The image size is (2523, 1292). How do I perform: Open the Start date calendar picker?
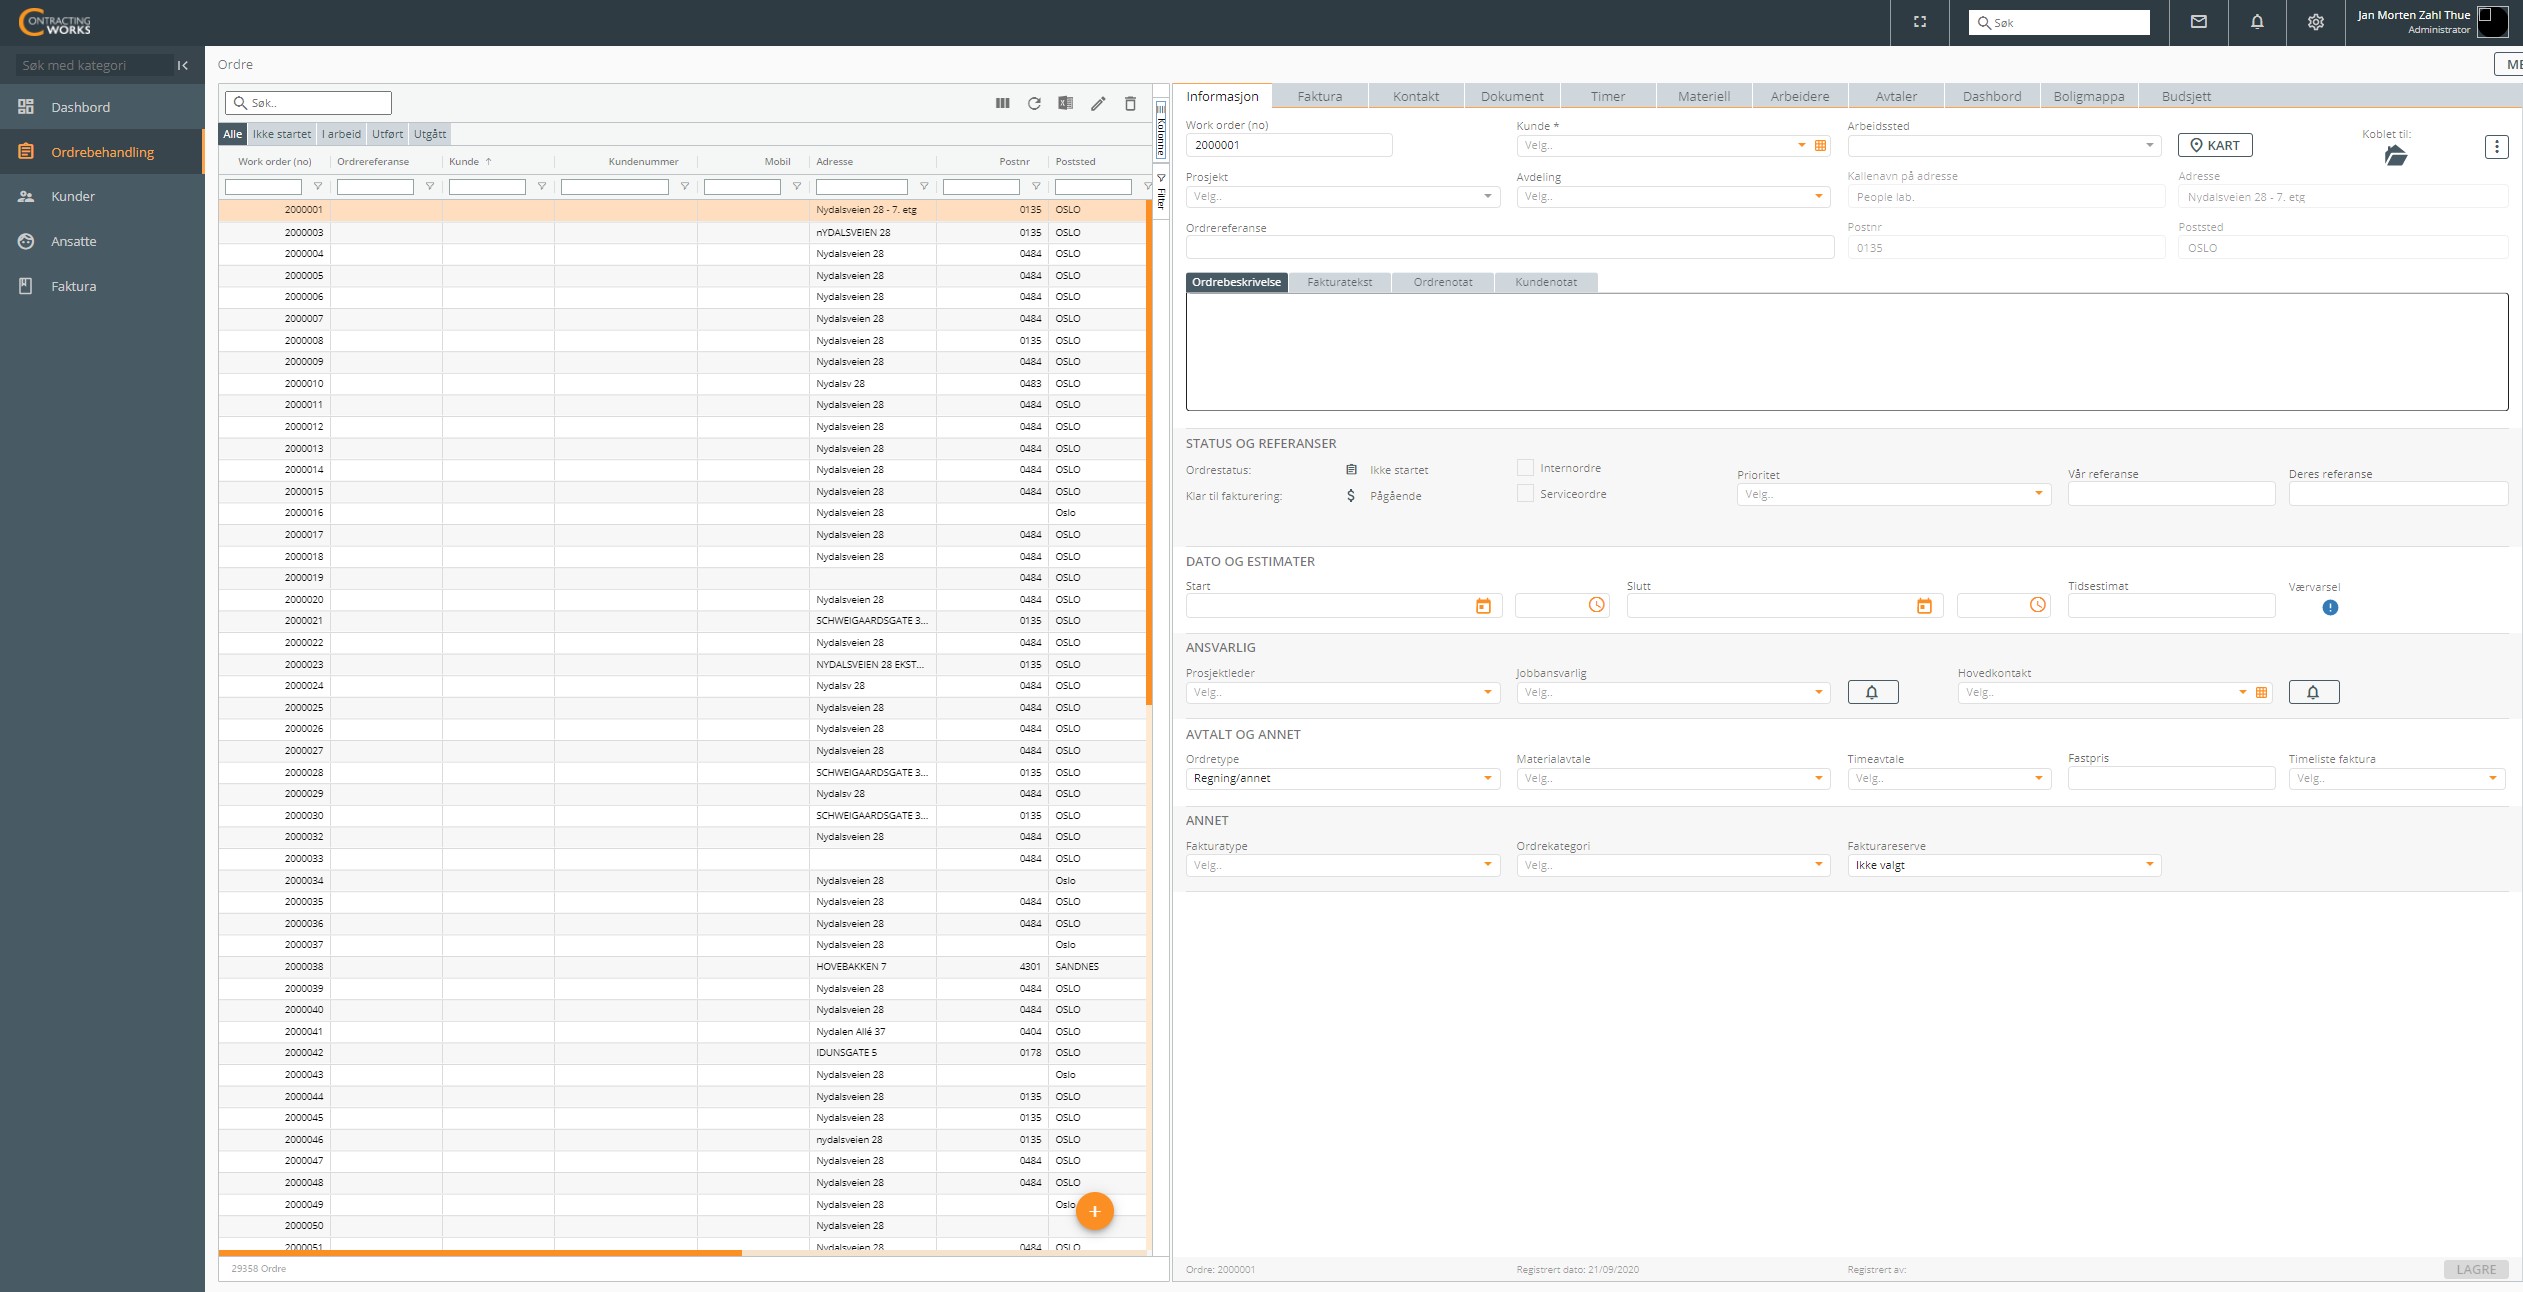1483,606
